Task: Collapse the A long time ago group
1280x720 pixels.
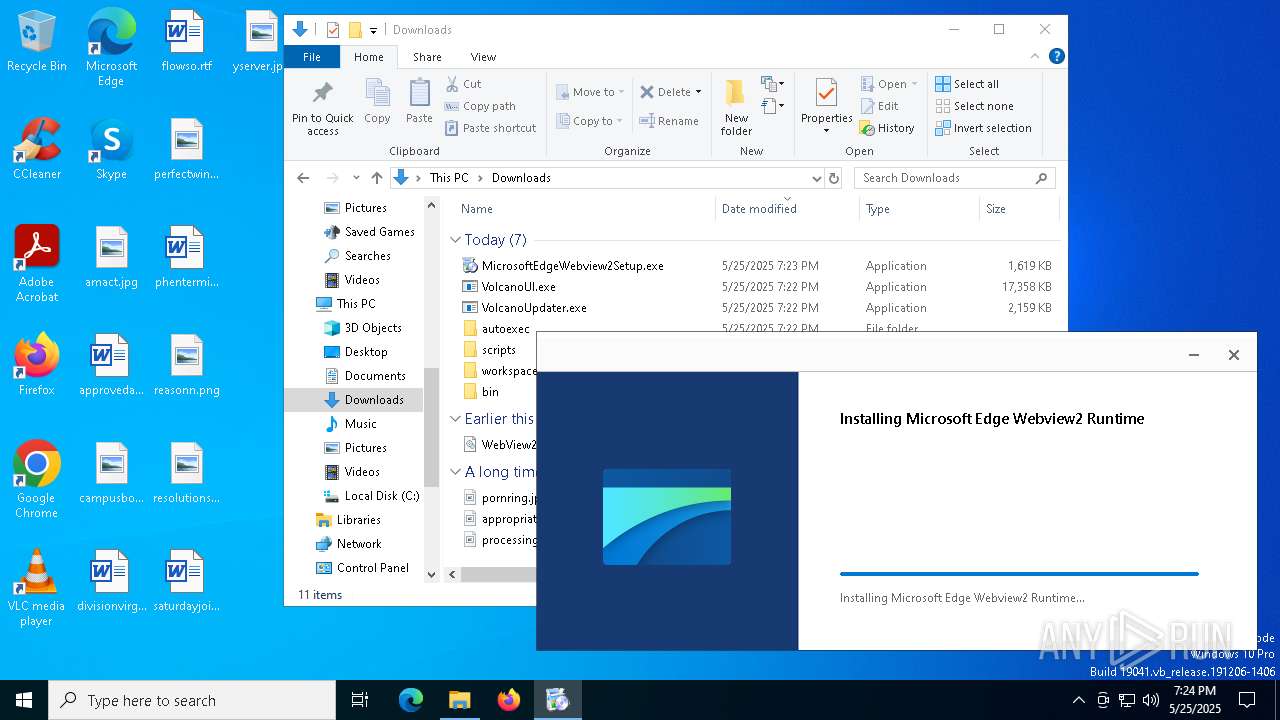Action: coord(455,472)
